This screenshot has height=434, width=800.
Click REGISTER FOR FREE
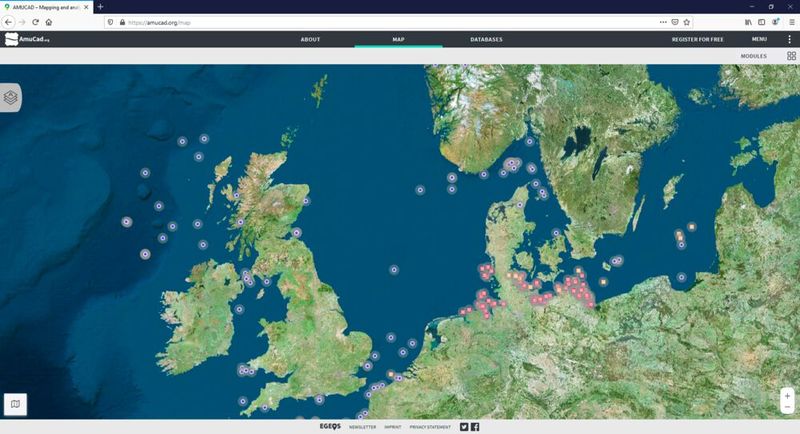point(697,39)
